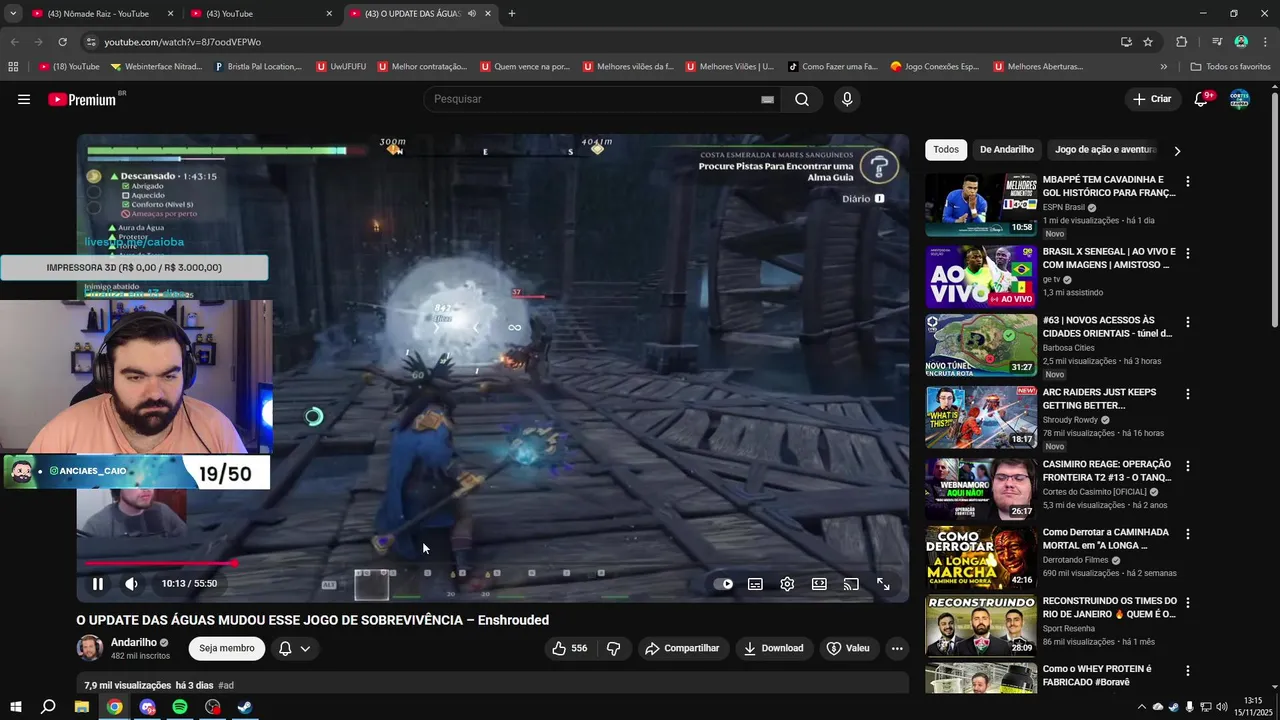Open options for ARC Raiders video
Screen dimensions: 1280x720
[1188, 394]
